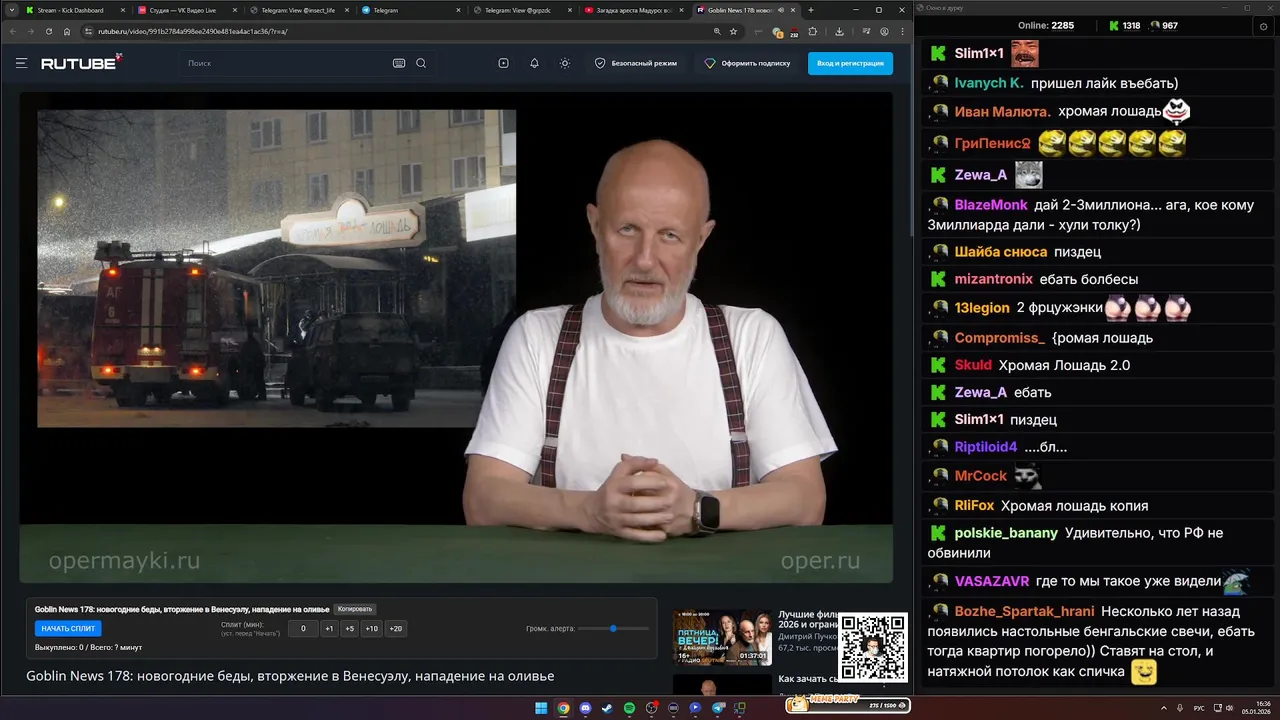Add +20 minutes to split
Screen dimensions: 1280x720
coord(396,628)
